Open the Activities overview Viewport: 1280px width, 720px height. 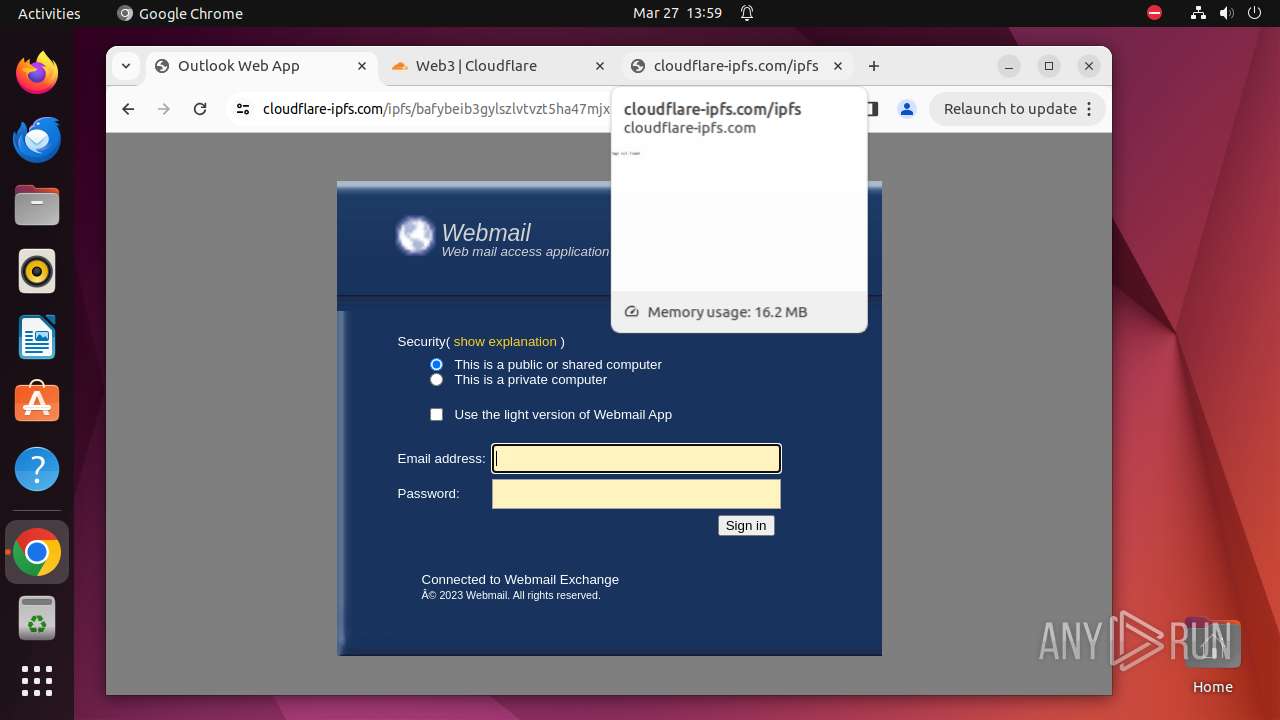pos(49,13)
